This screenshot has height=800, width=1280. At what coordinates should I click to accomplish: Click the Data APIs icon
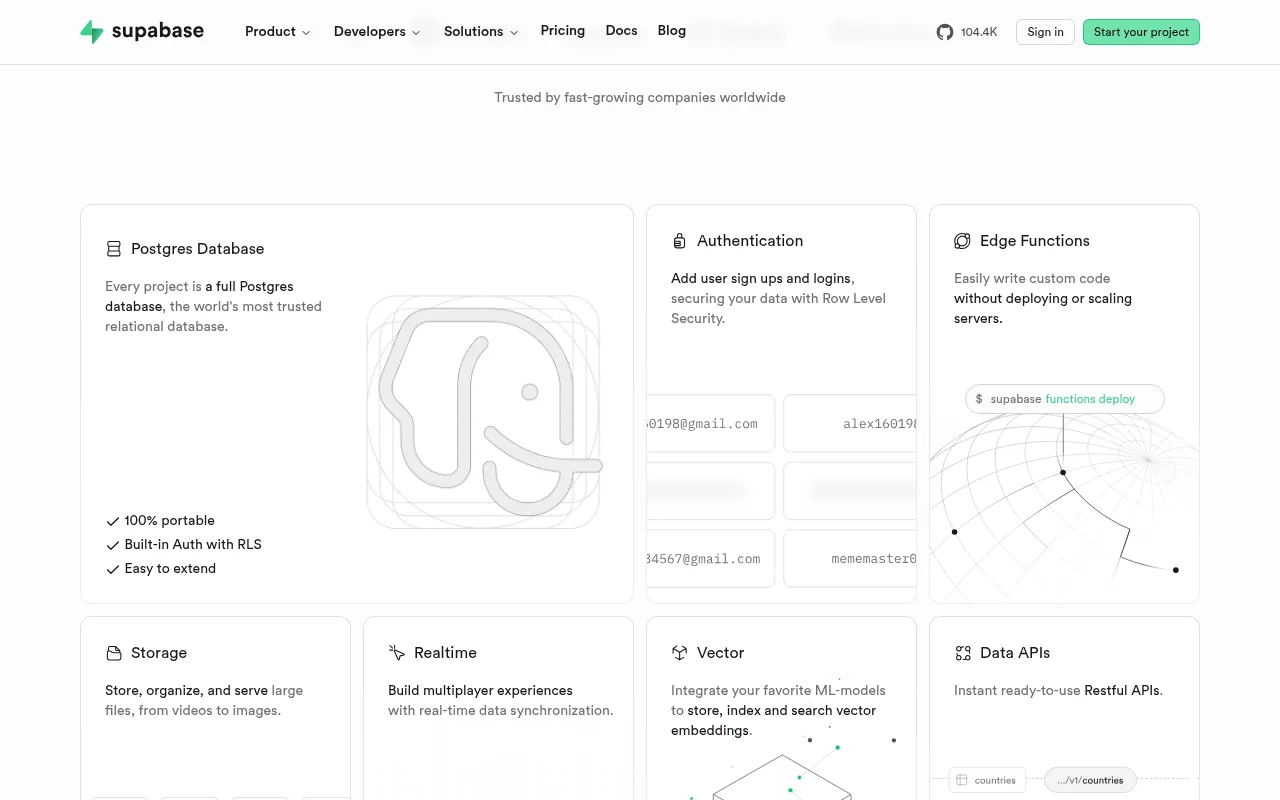(x=963, y=653)
